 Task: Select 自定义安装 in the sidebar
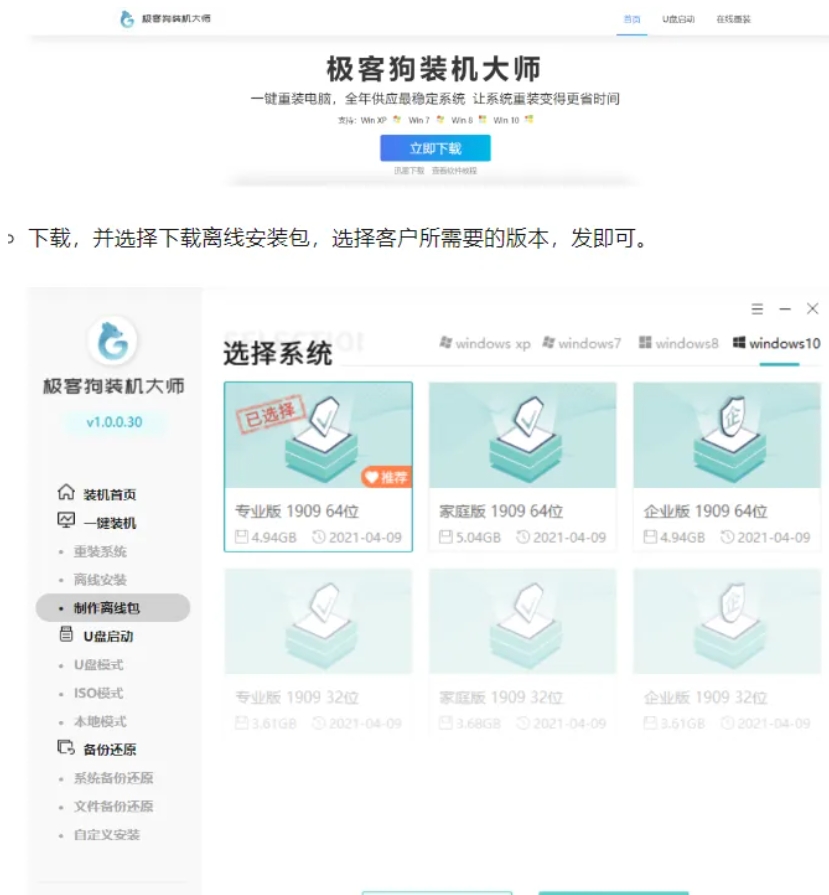[107, 835]
